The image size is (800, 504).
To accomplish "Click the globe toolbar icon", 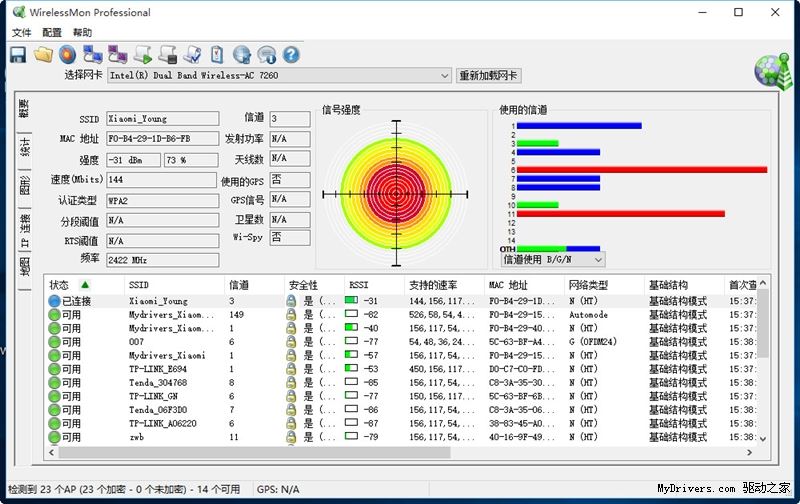I will [242, 55].
